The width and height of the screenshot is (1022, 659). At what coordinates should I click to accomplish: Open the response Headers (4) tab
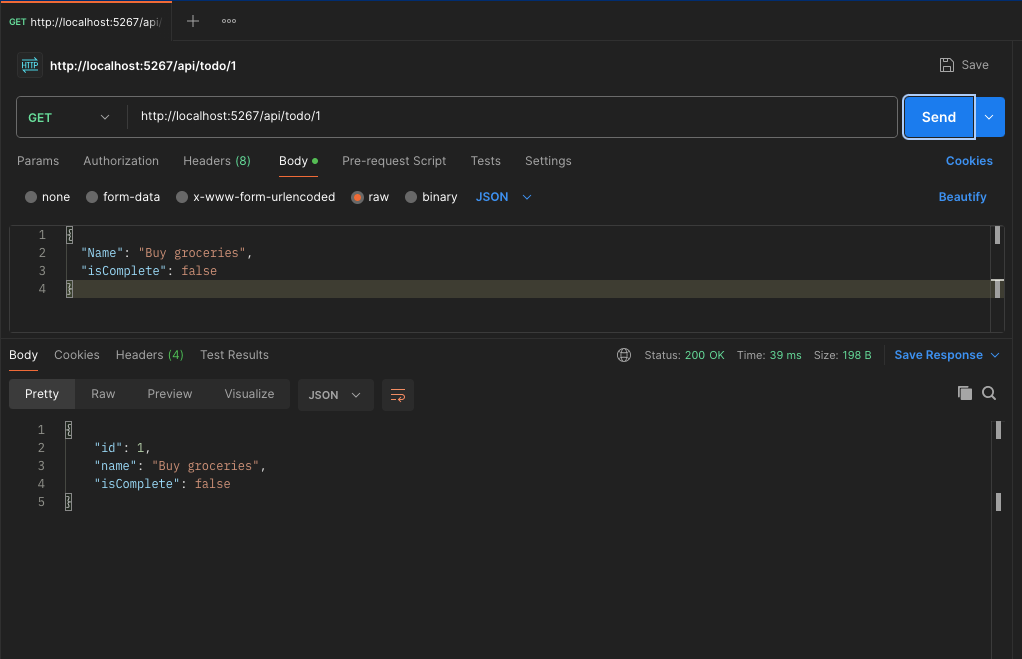coord(150,355)
